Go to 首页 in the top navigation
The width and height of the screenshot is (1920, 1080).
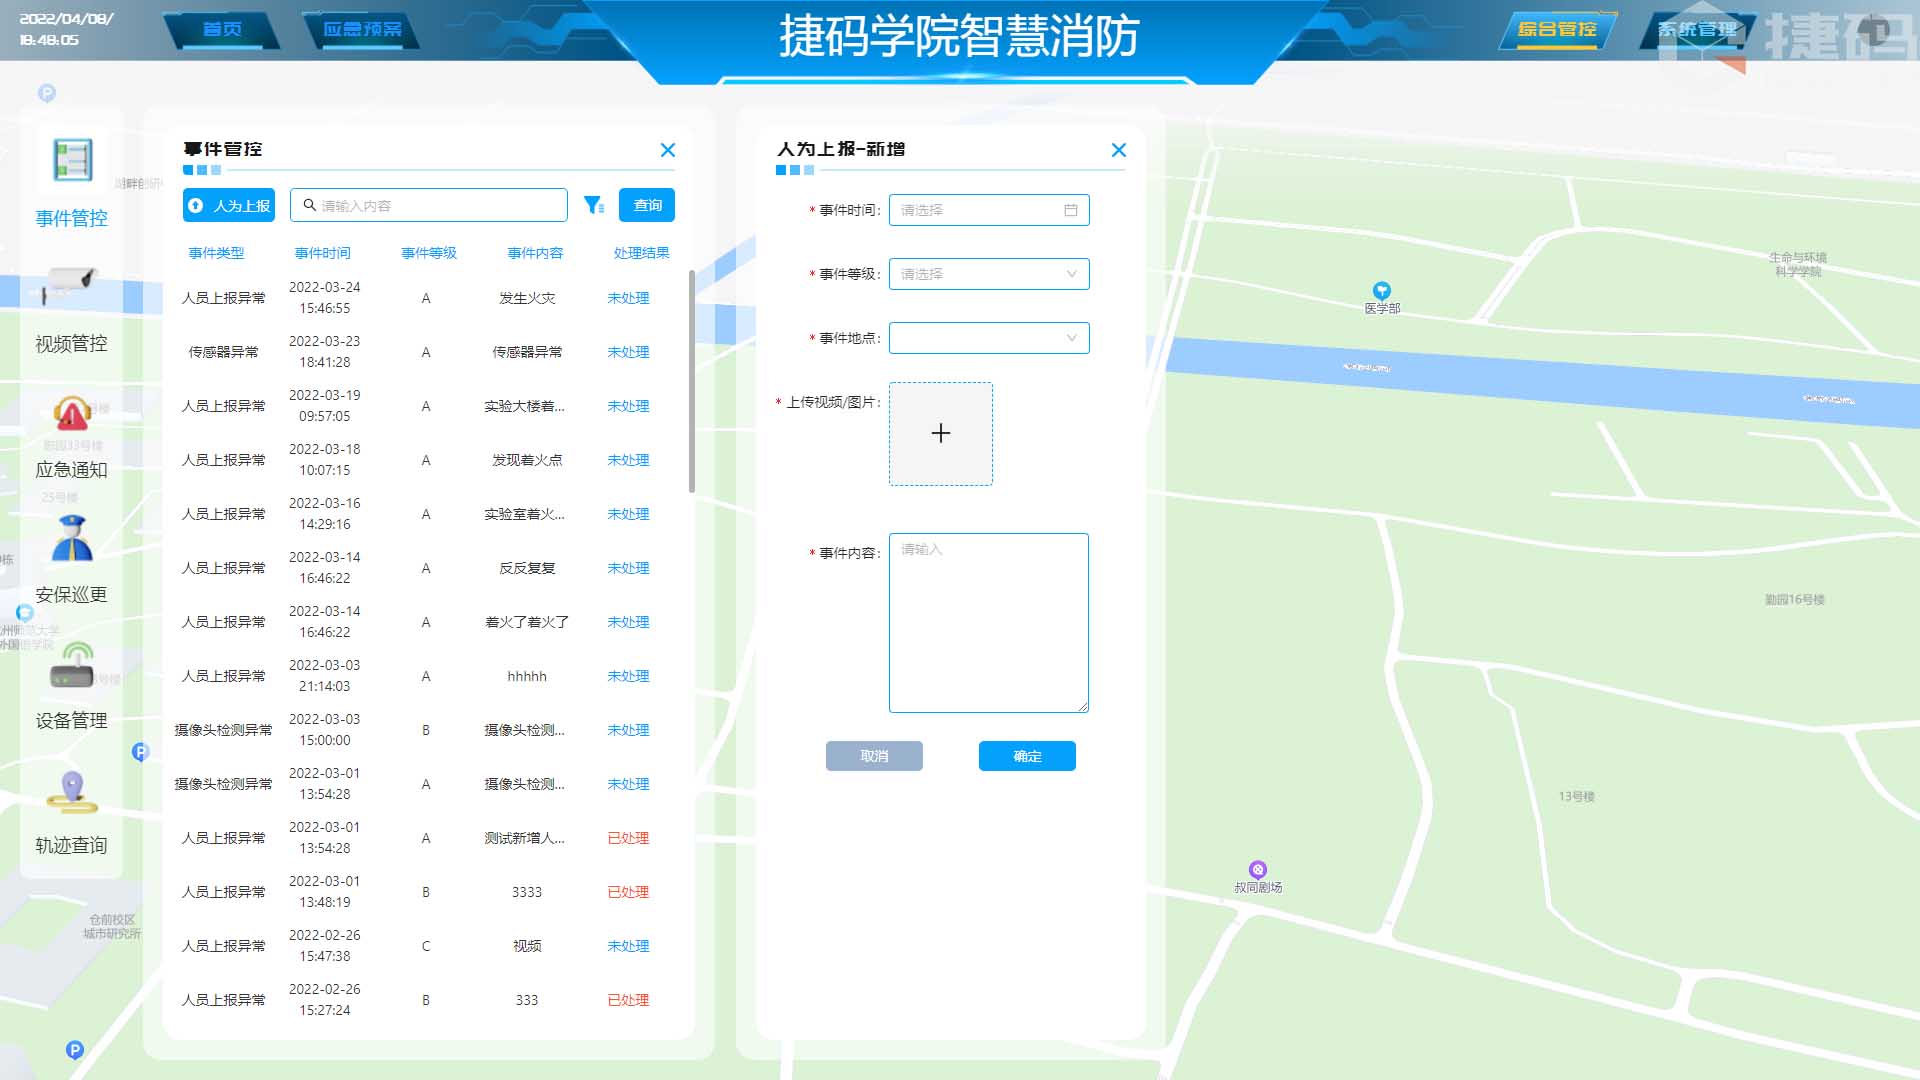click(x=221, y=29)
